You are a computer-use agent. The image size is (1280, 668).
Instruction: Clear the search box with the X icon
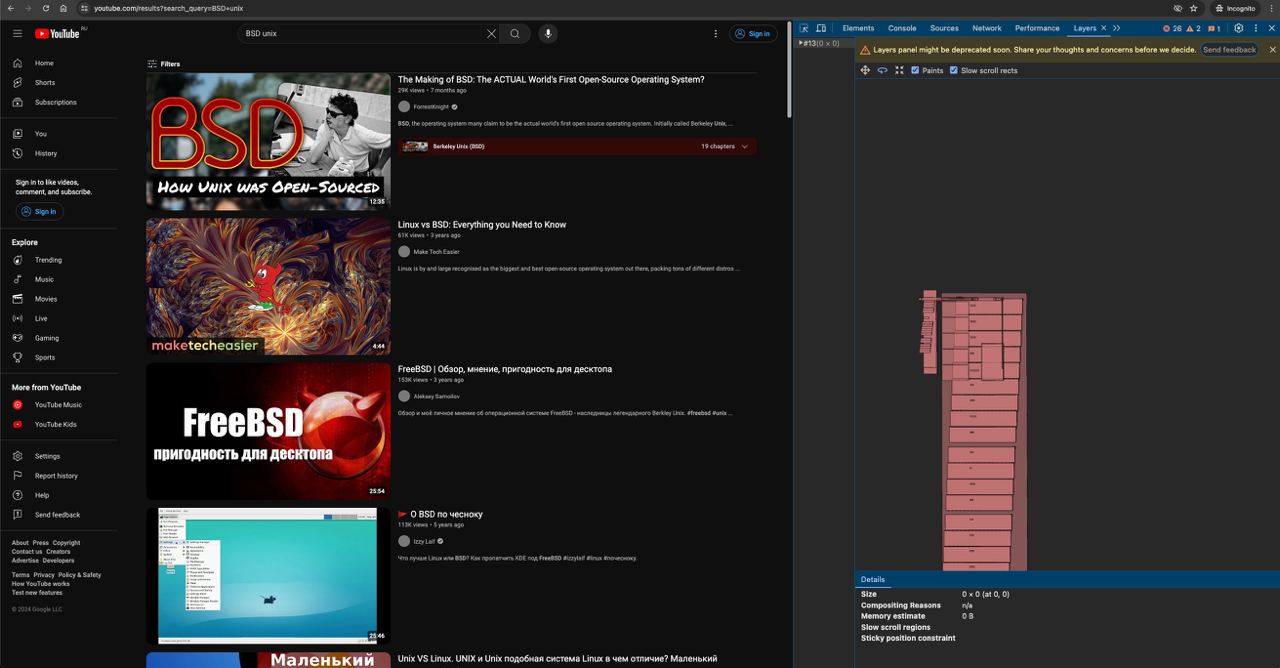491,33
